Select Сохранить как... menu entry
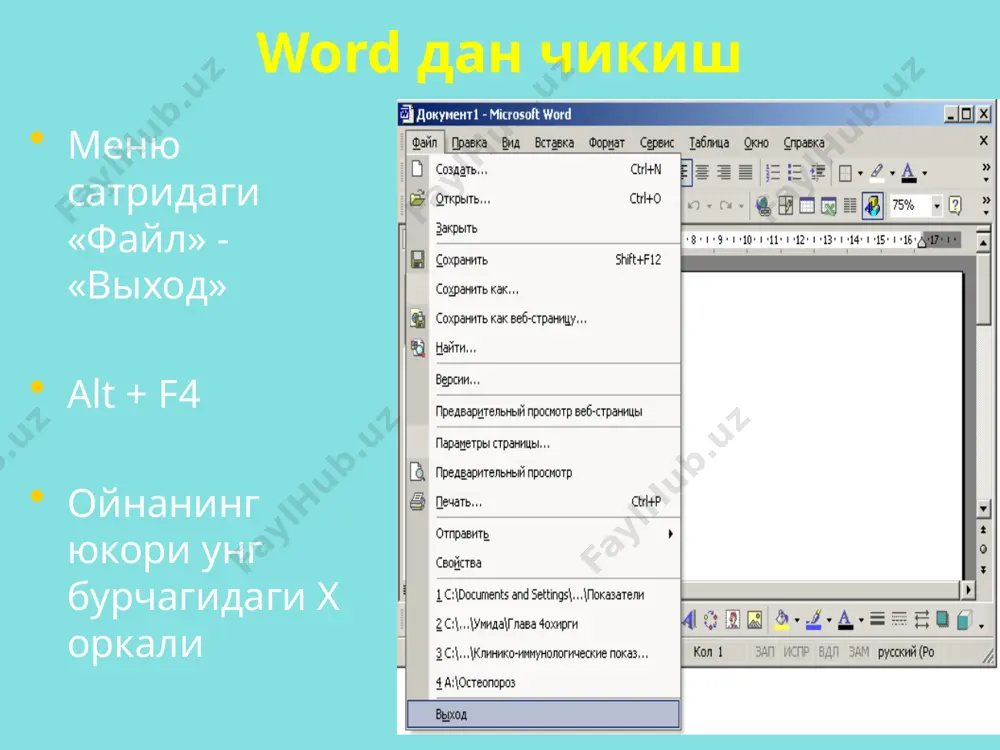The image size is (1000, 750). [x=544, y=289]
